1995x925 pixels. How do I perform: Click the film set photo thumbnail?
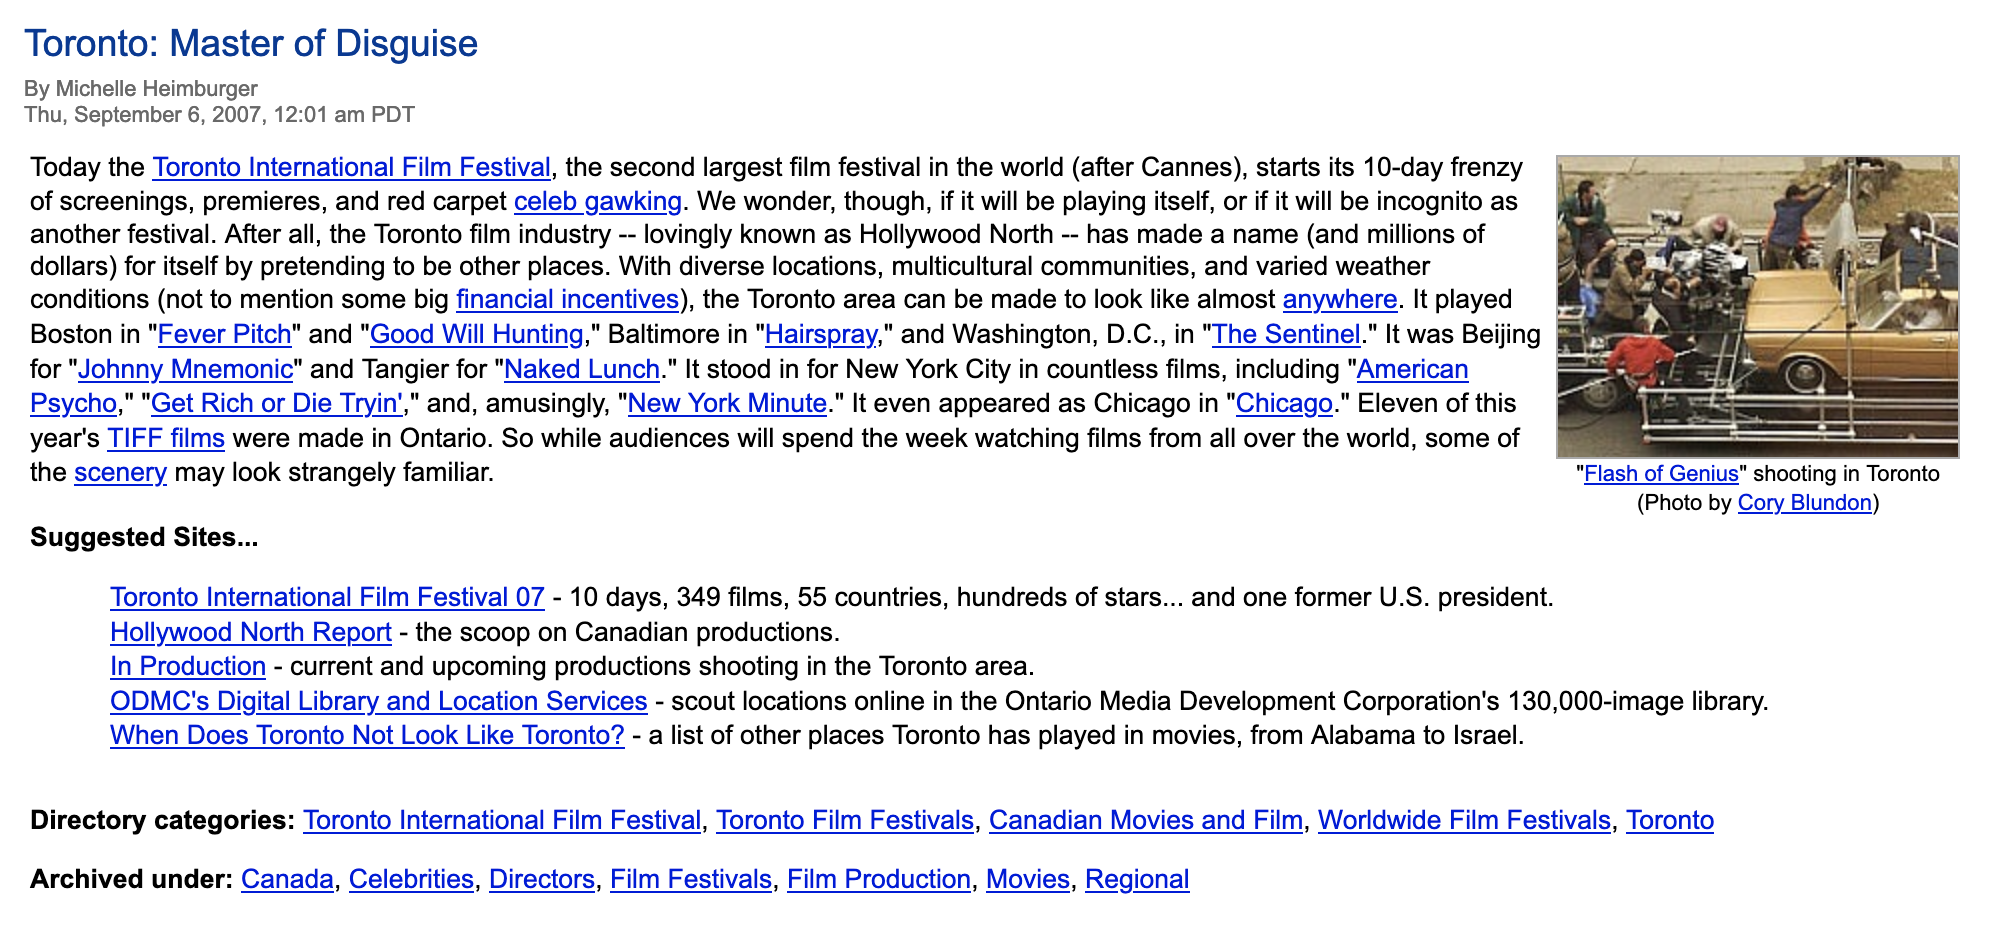click(x=1757, y=306)
